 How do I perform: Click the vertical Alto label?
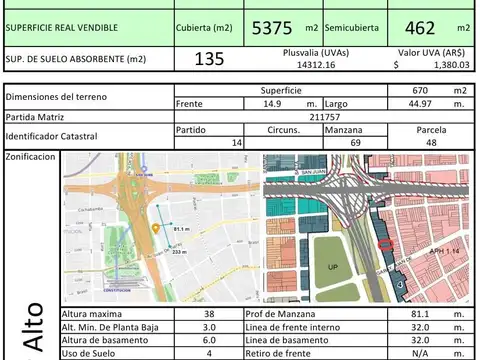click(x=33, y=327)
